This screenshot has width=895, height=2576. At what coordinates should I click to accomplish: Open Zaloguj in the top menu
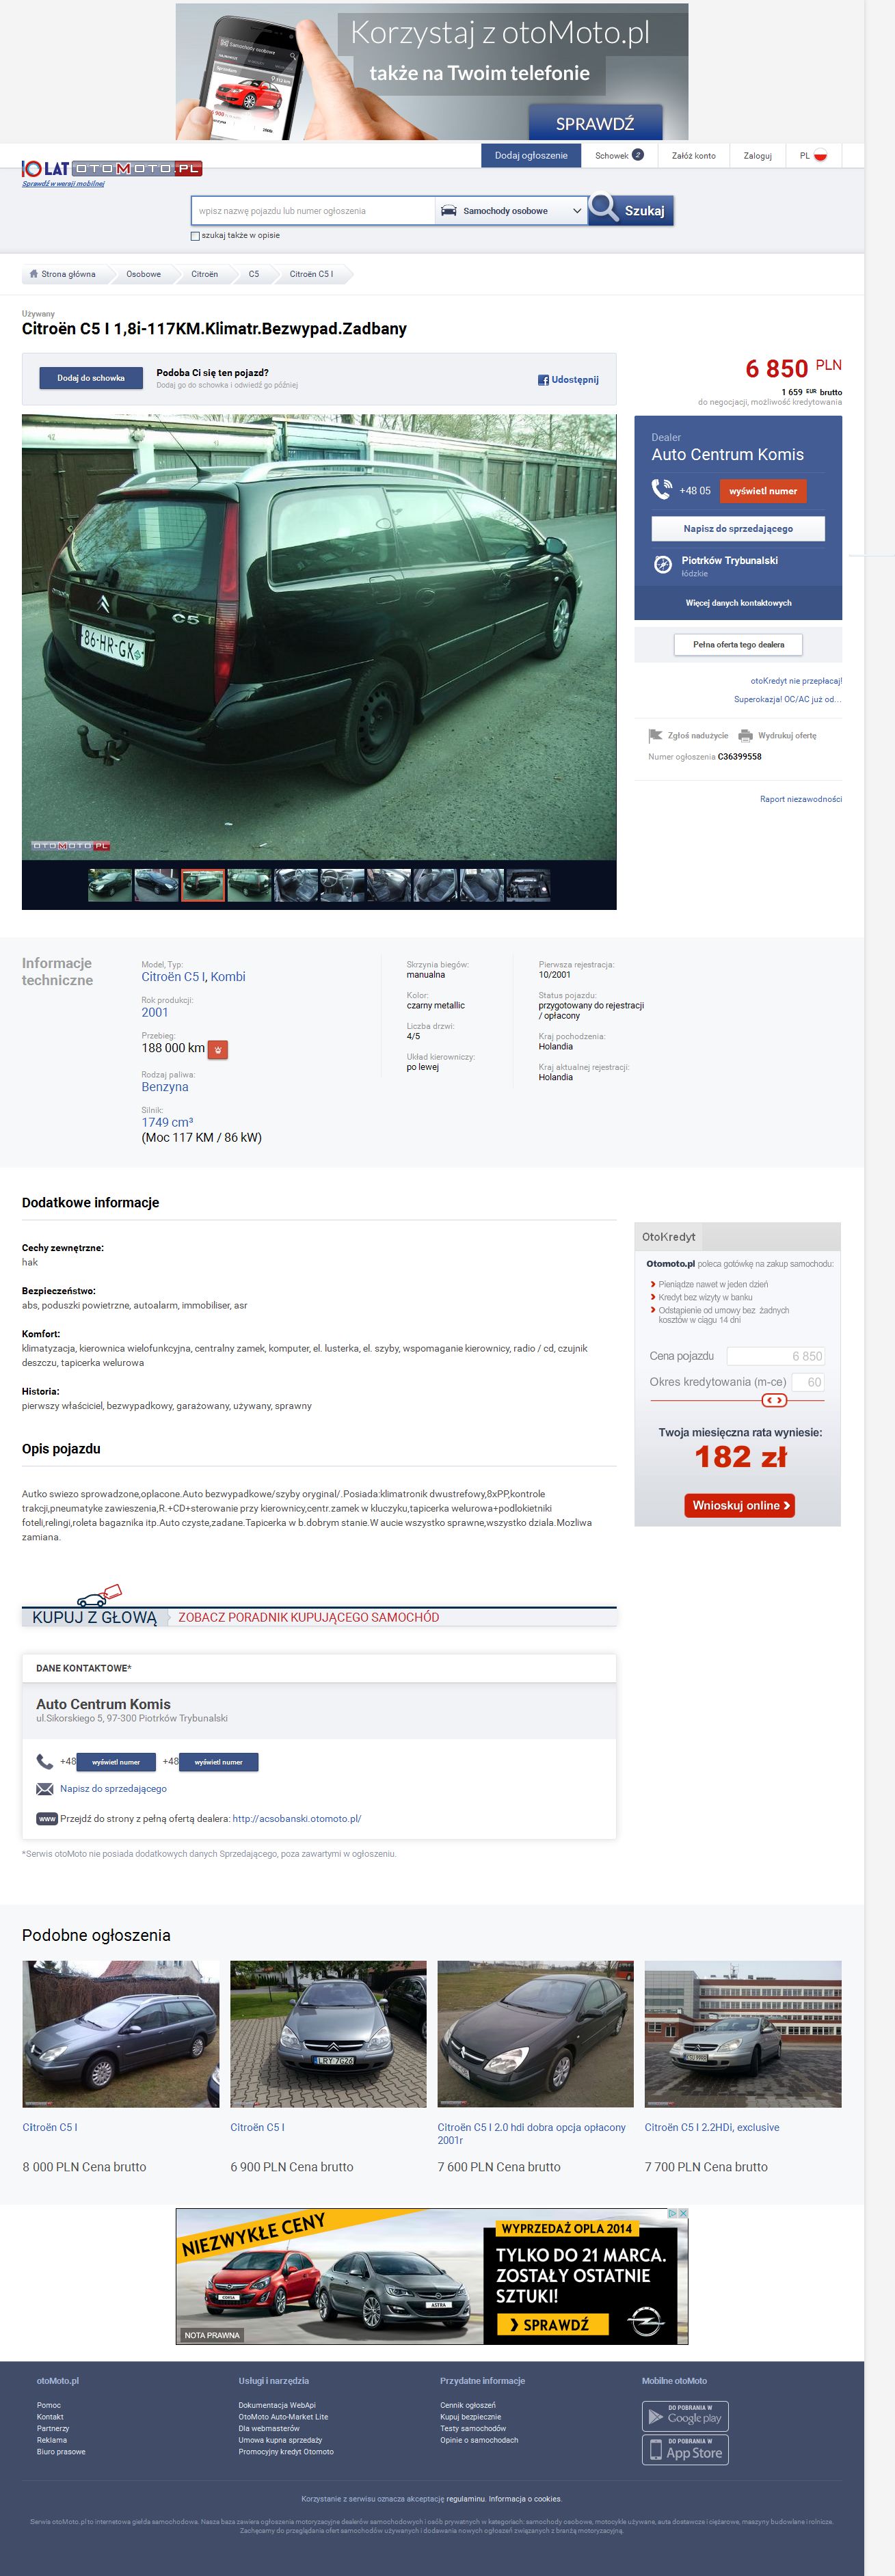[x=757, y=156]
